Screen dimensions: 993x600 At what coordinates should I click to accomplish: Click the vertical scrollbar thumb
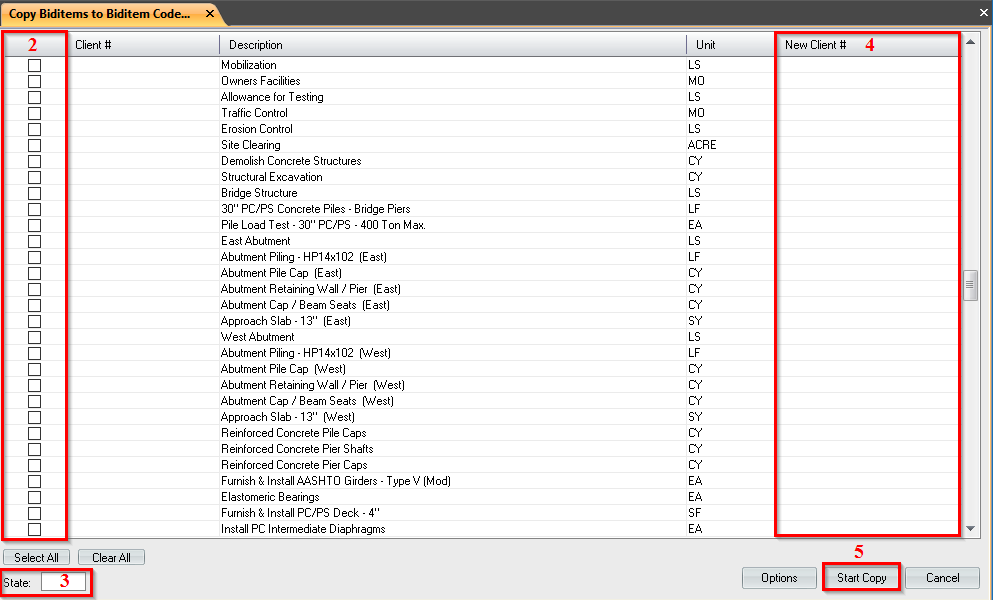[970, 285]
